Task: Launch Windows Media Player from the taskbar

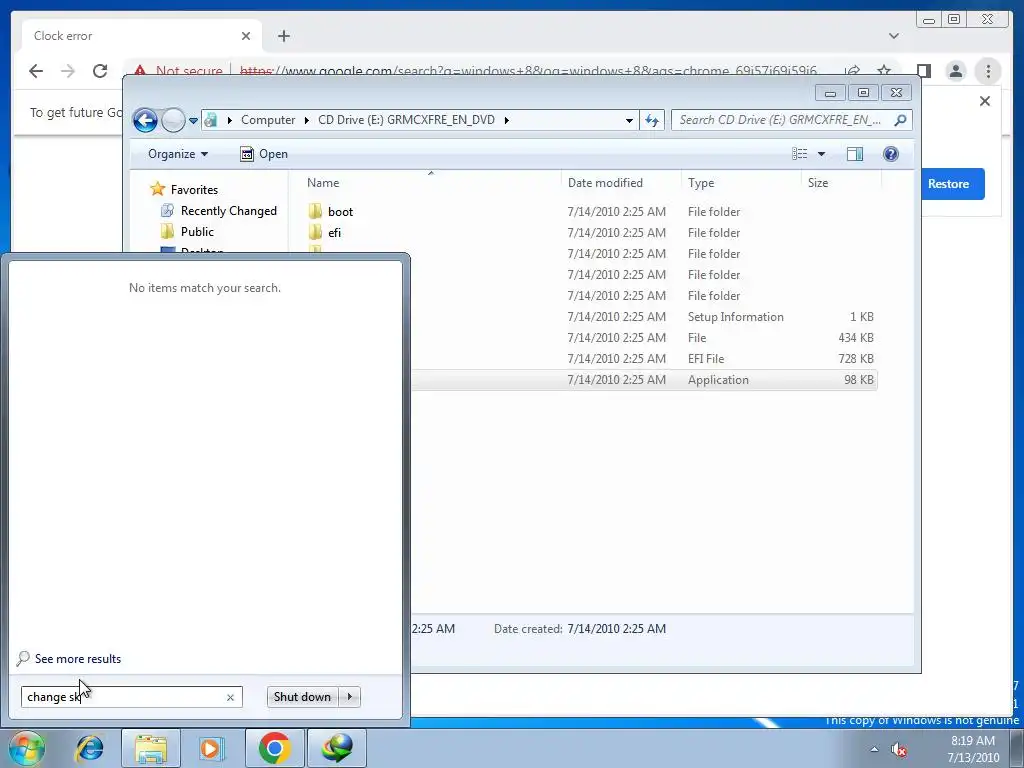Action: click(x=212, y=748)
